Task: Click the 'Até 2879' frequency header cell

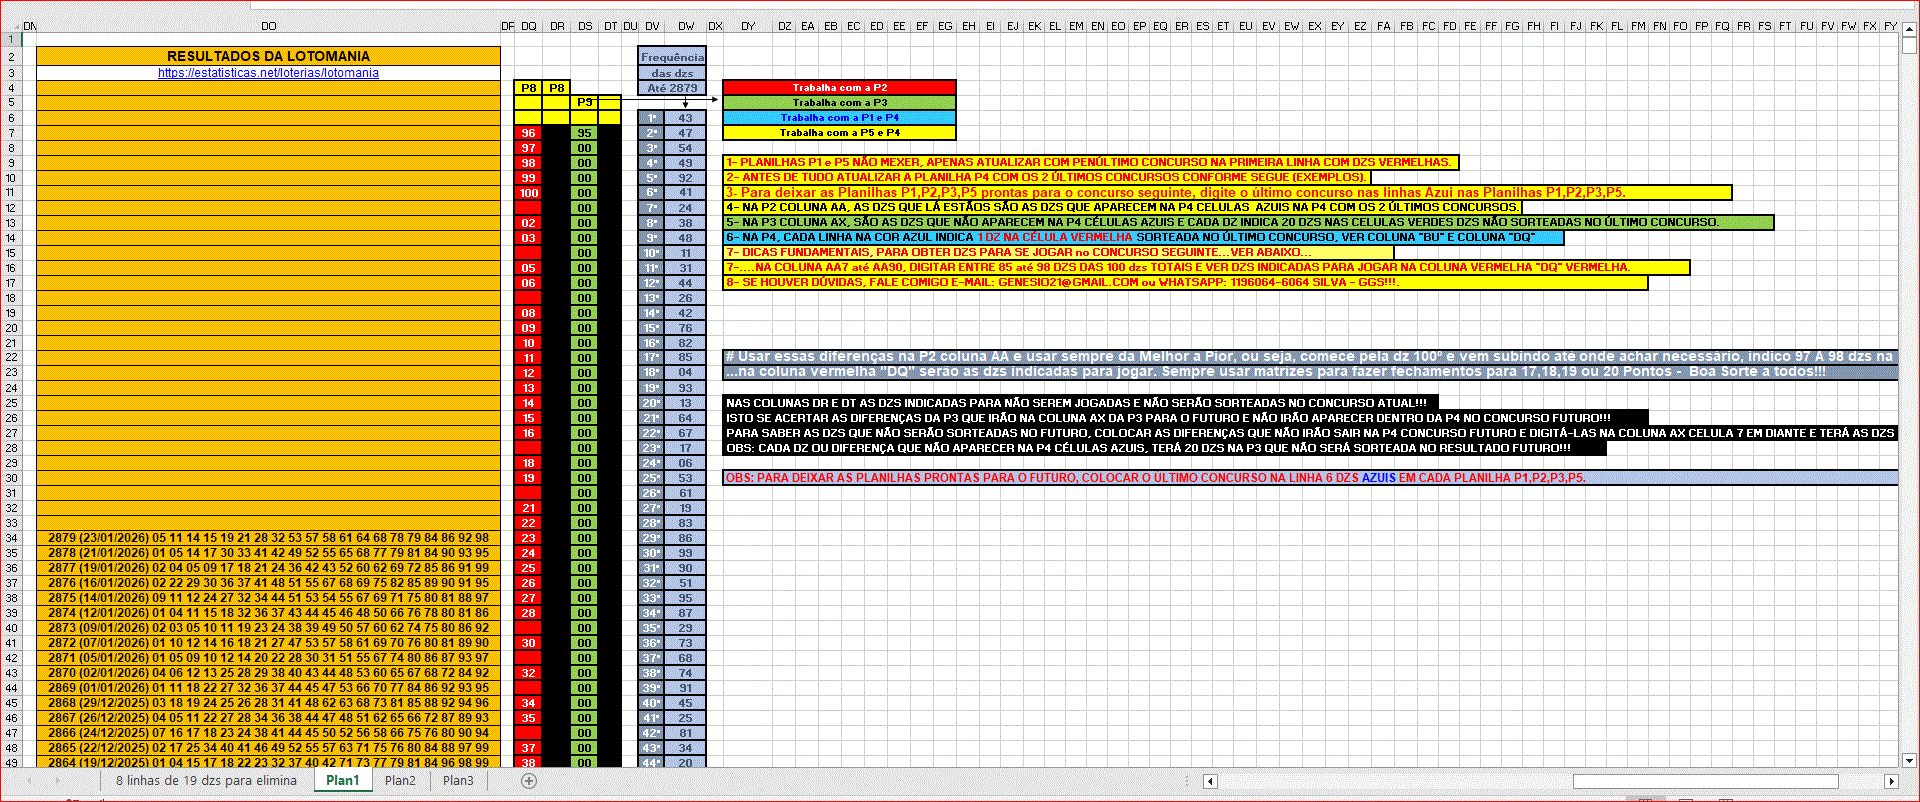Action: 672,88
